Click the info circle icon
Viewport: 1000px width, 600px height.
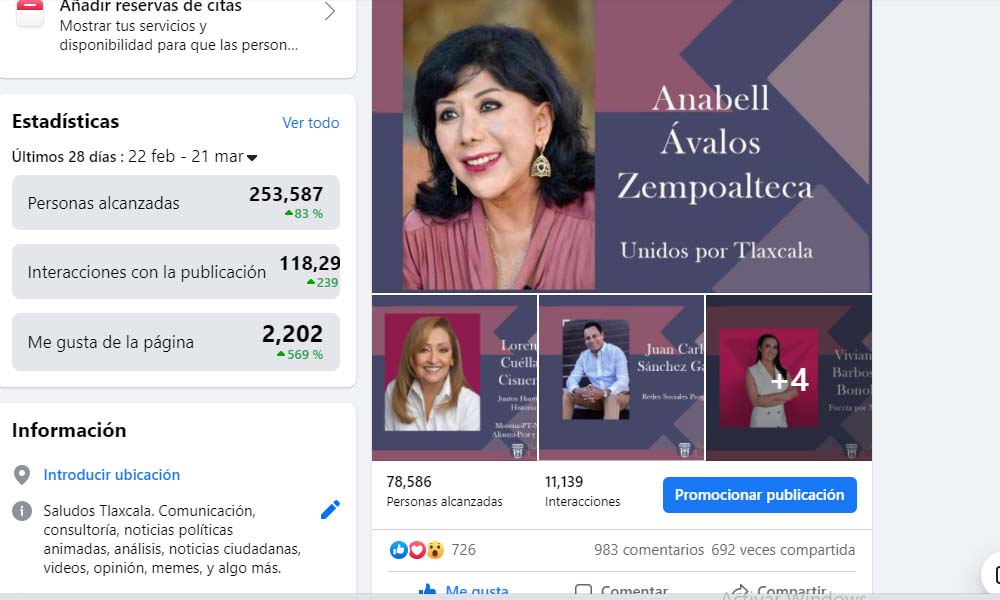[x=22, y=511]
